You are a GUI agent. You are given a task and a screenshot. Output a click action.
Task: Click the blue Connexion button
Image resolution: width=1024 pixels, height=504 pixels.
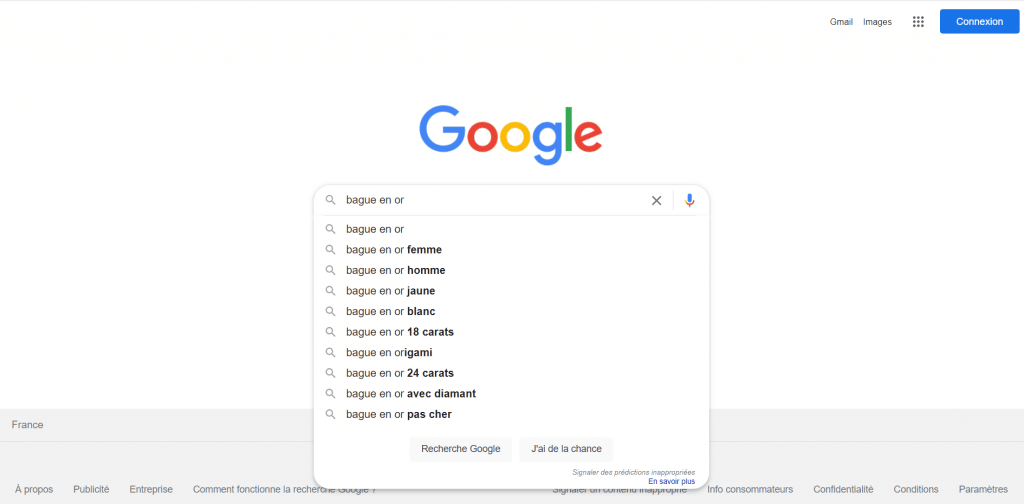[x=979, y=22]
